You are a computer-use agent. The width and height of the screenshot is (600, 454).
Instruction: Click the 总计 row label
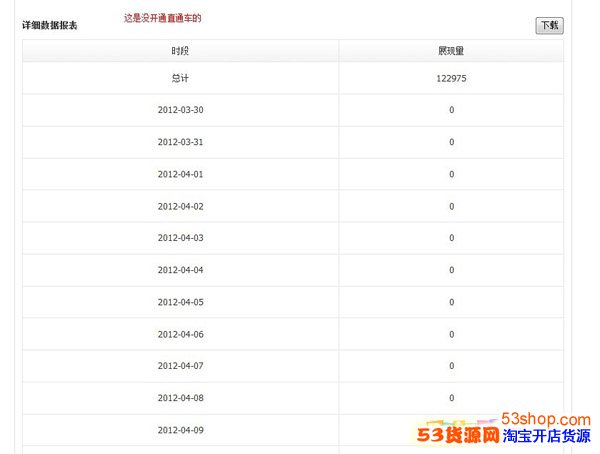[x=180, y=78]
